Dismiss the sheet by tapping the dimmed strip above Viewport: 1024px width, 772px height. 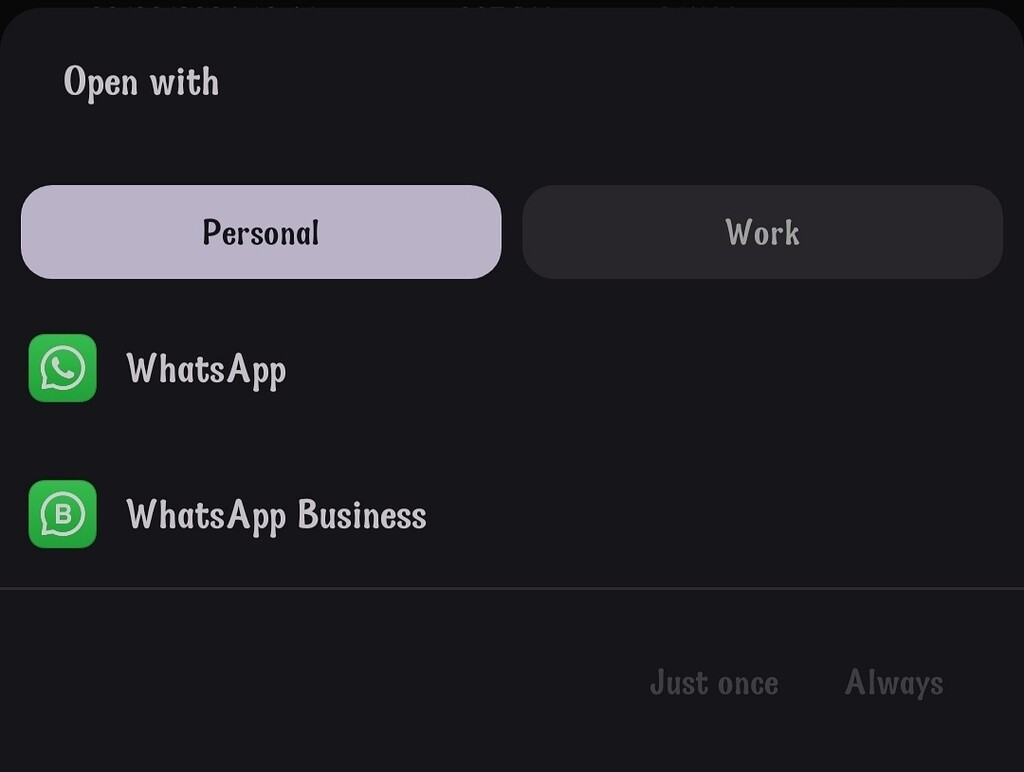pos(512,4)
